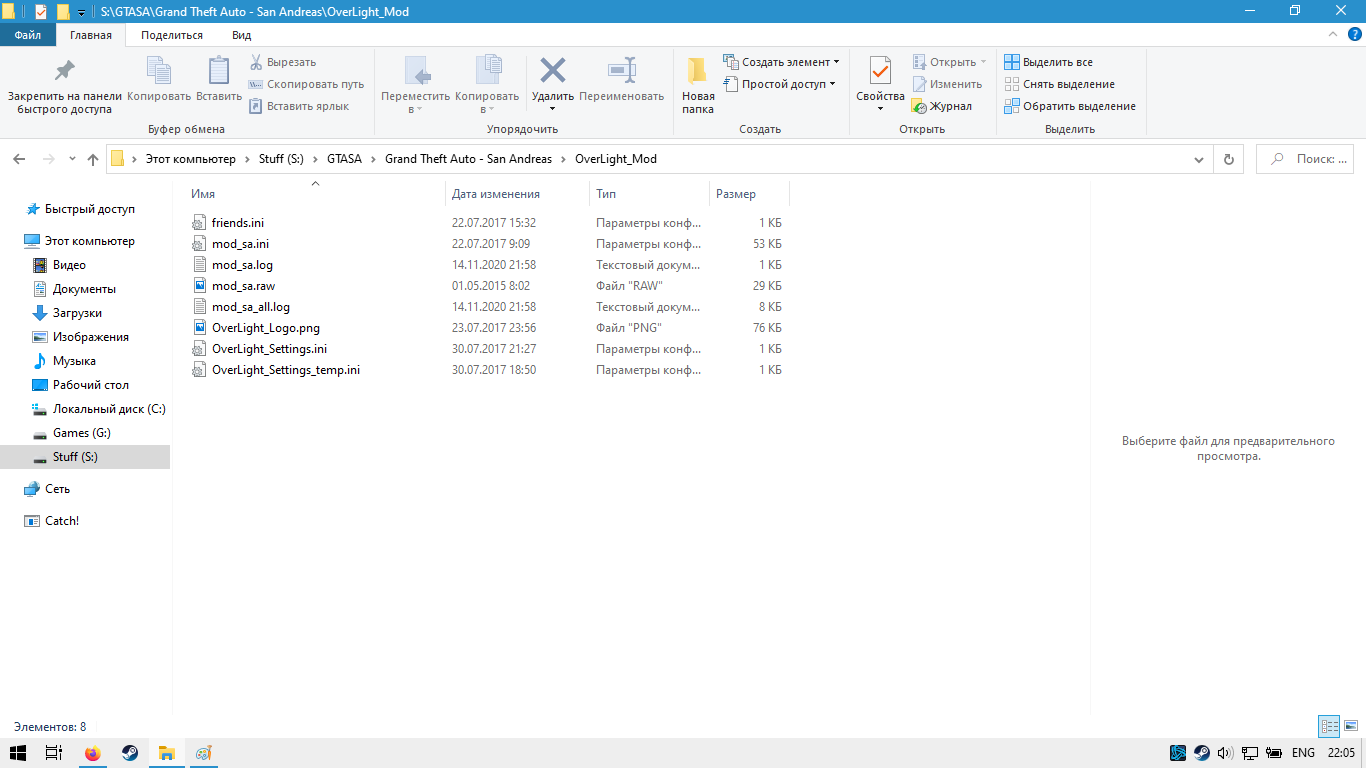This screenshot has height=768, width=1366.
Task: Switch to details view layout icon
Action: (x=1328, y=727)
